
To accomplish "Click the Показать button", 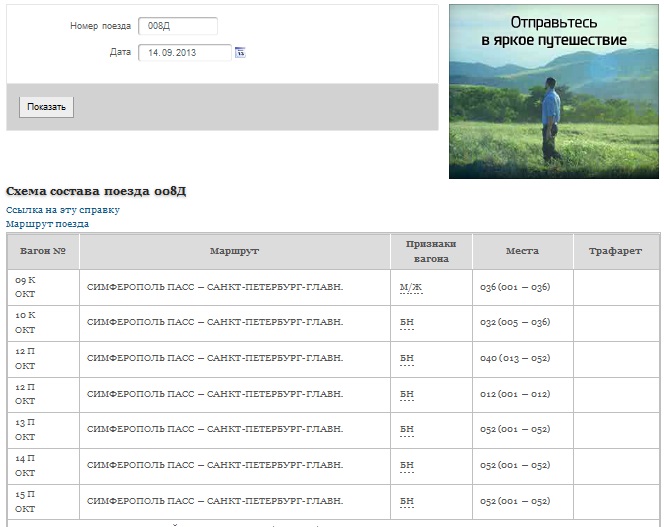I will pyautogui.click(x=46, y=107).
